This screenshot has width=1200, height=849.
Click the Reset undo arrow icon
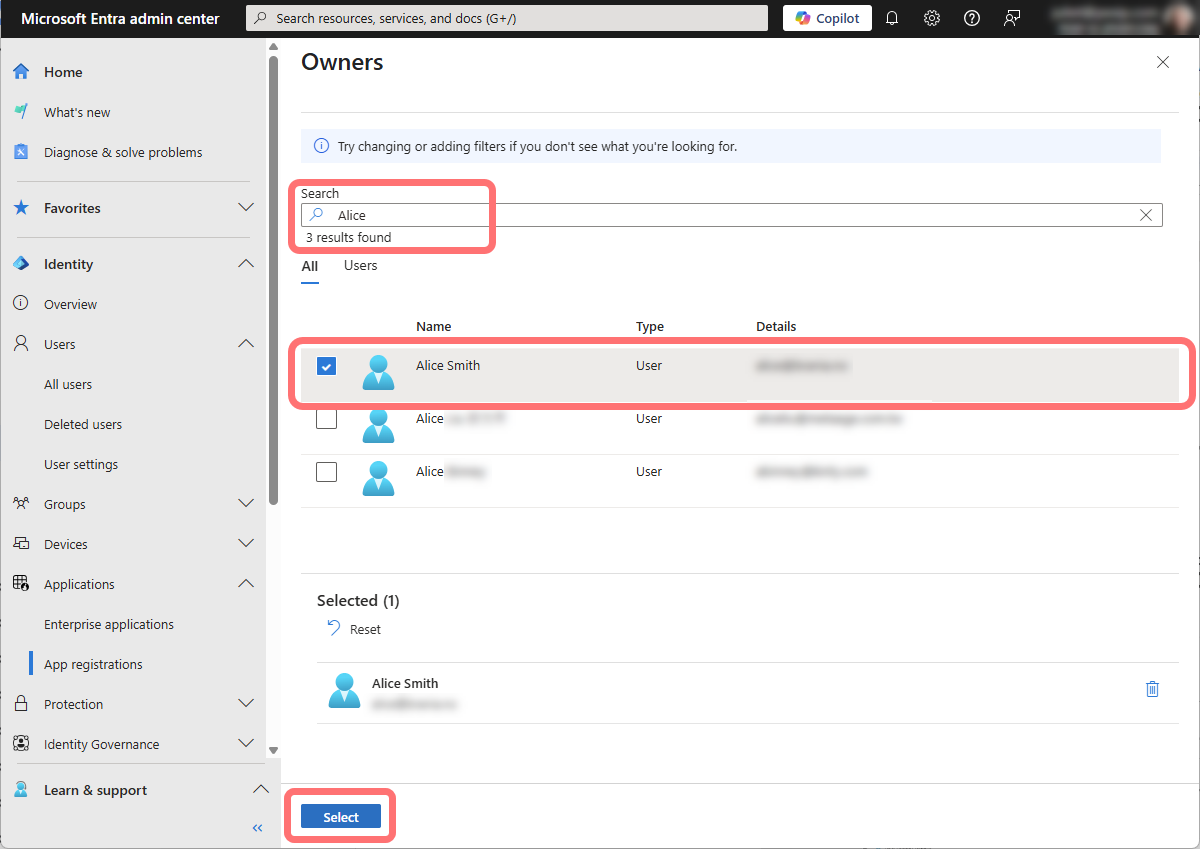tap(334, 629)
